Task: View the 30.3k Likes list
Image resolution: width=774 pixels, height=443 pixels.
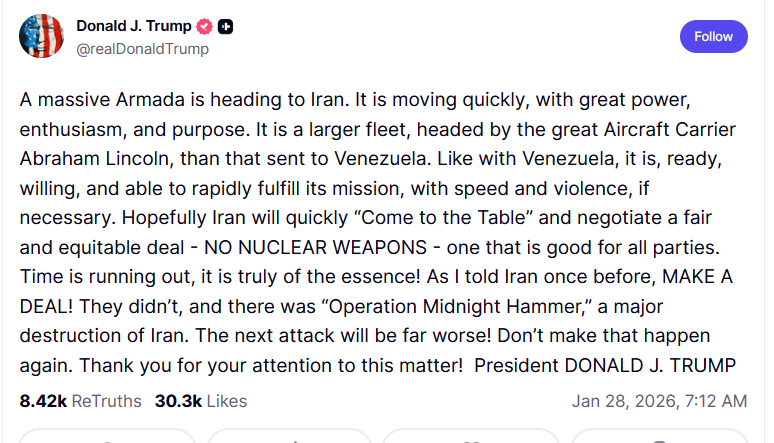Action: [200, 401]
